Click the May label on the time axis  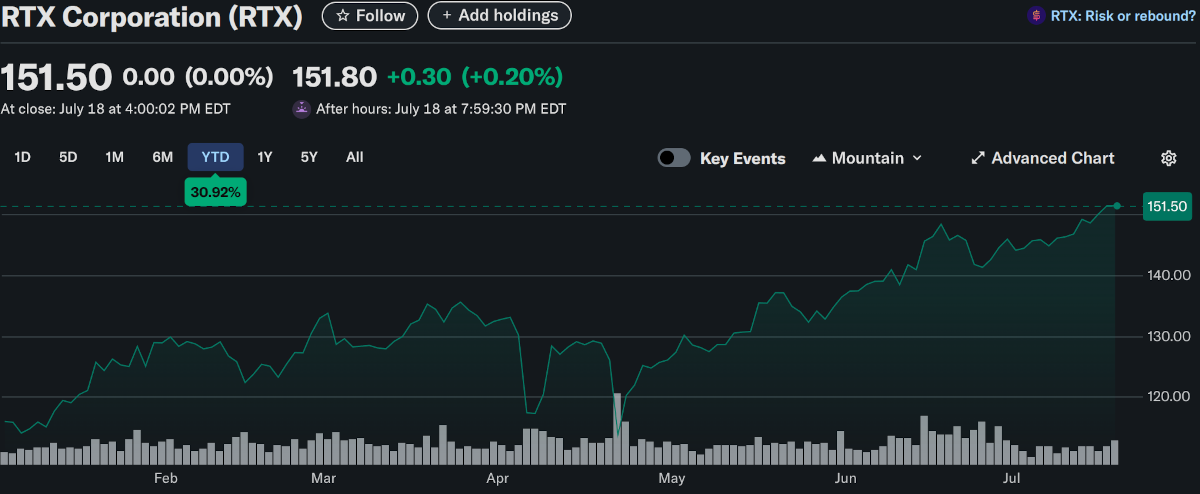tap(672, 479)
